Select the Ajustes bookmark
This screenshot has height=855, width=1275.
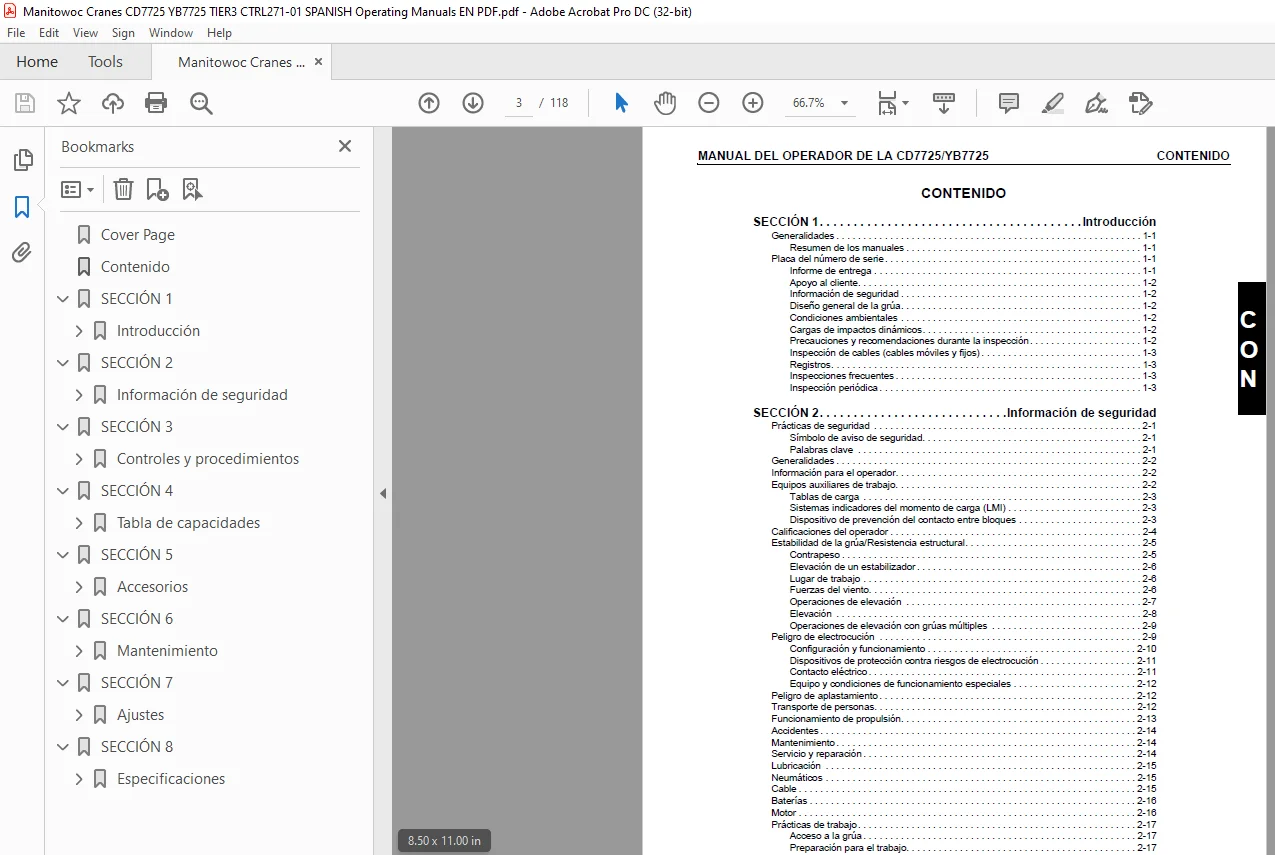tap(140, 715)
